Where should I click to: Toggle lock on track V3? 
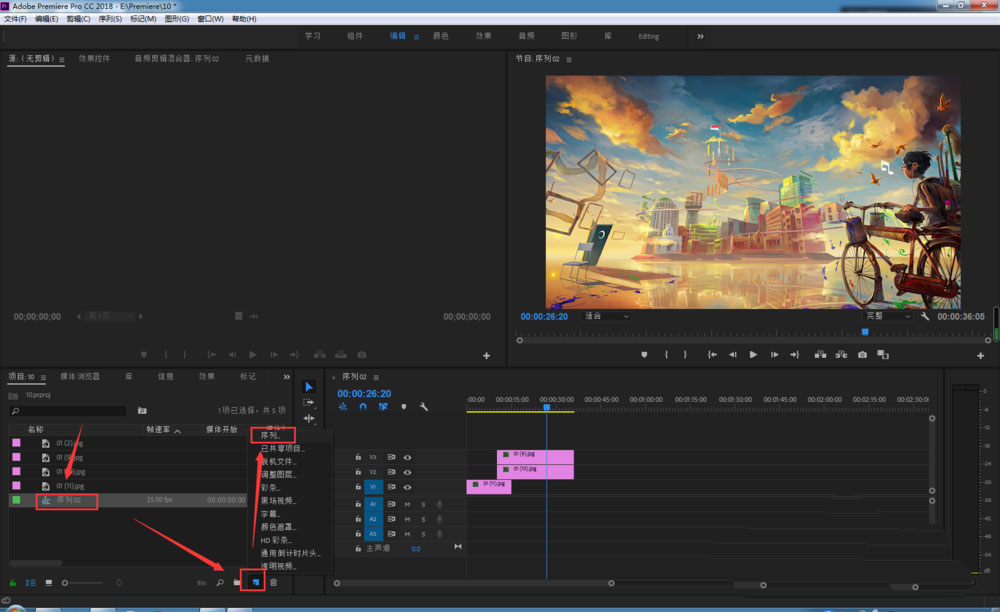point(358,457)
